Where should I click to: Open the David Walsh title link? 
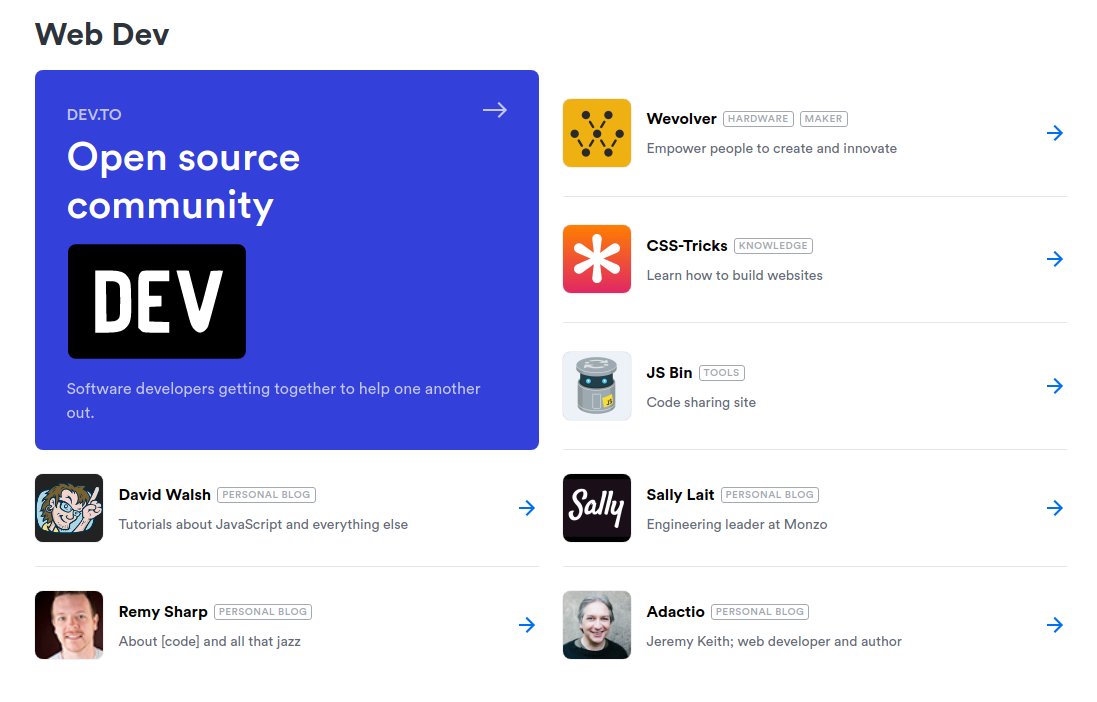coord(164,495)
